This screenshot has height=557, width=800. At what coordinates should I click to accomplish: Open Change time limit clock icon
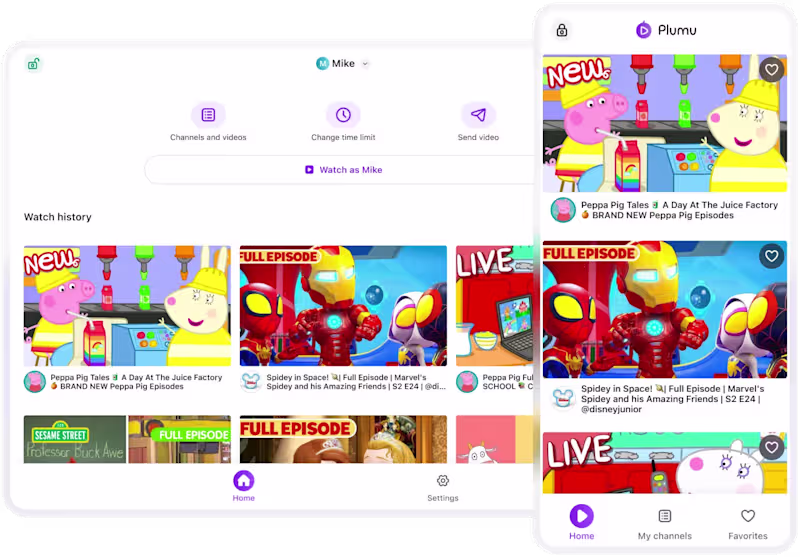point(343,115)
